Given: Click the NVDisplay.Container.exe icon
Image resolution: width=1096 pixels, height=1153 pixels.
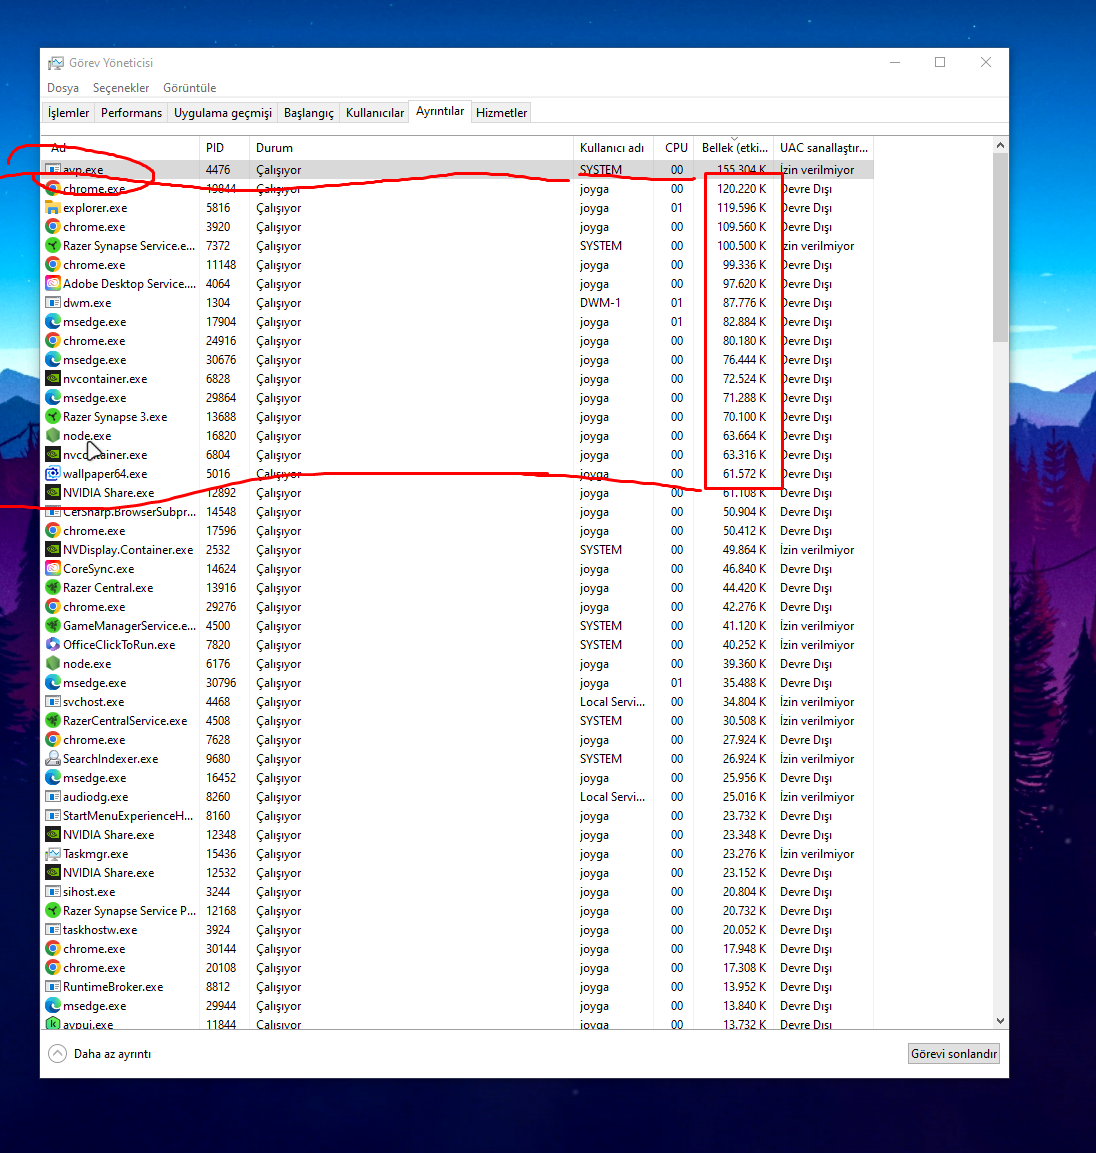Looking at the screenshot, I should [x=52, y=550].
